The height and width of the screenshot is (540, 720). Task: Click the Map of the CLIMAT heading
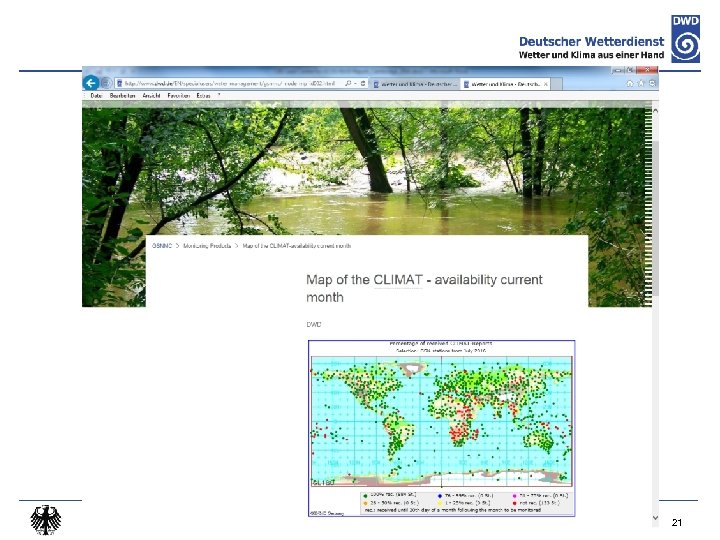(x=424, y=288)
